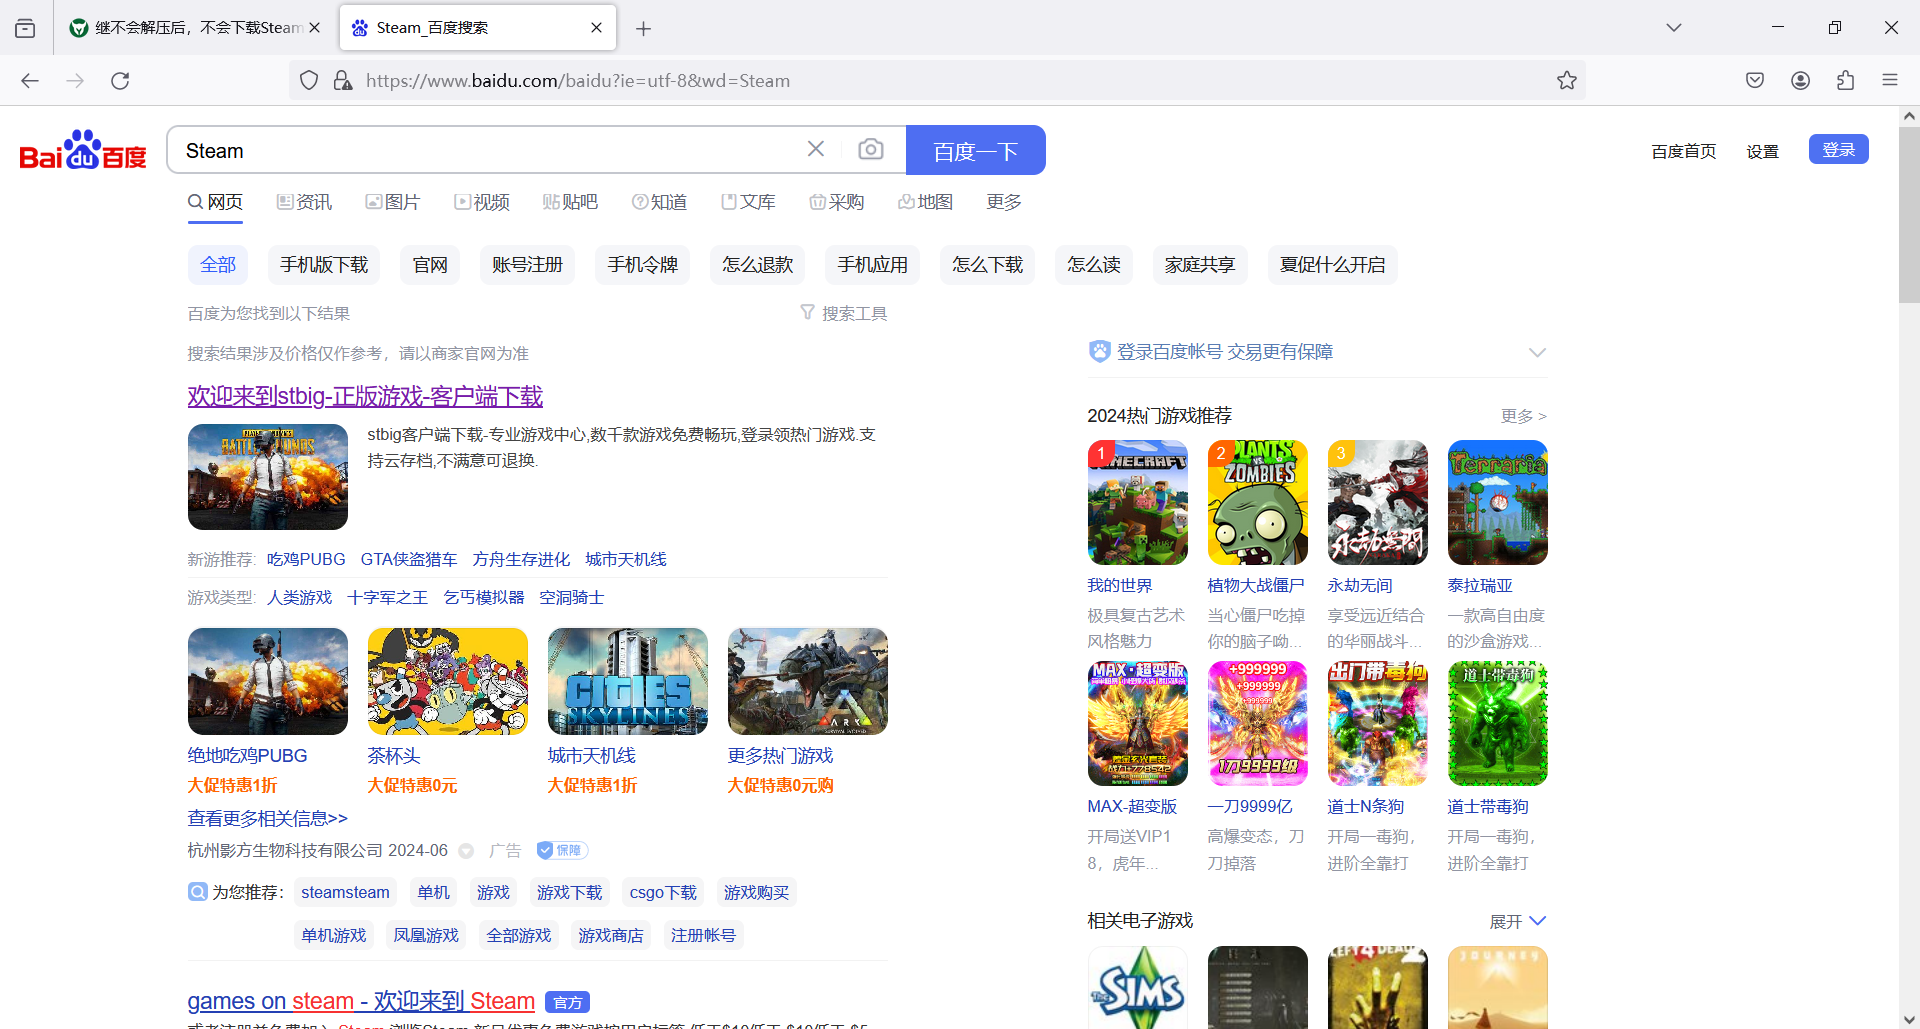Open the Firefox account icon

[x=1801, y=81]
